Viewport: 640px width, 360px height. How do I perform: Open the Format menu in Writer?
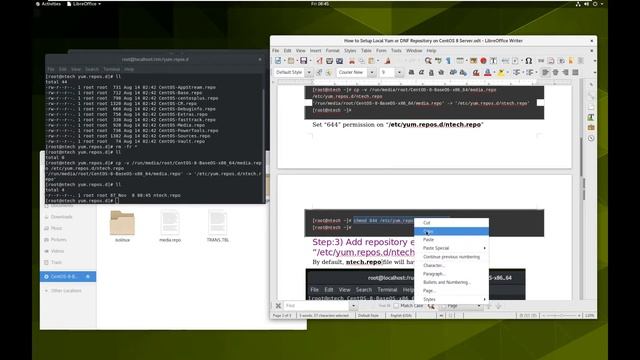tap(332, 51)
